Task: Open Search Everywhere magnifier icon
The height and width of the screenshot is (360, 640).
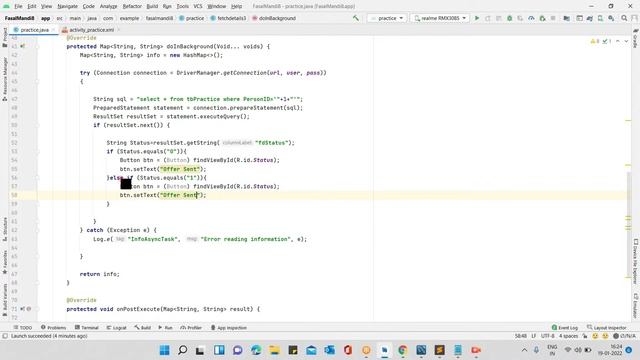Action: click(624, 18)
